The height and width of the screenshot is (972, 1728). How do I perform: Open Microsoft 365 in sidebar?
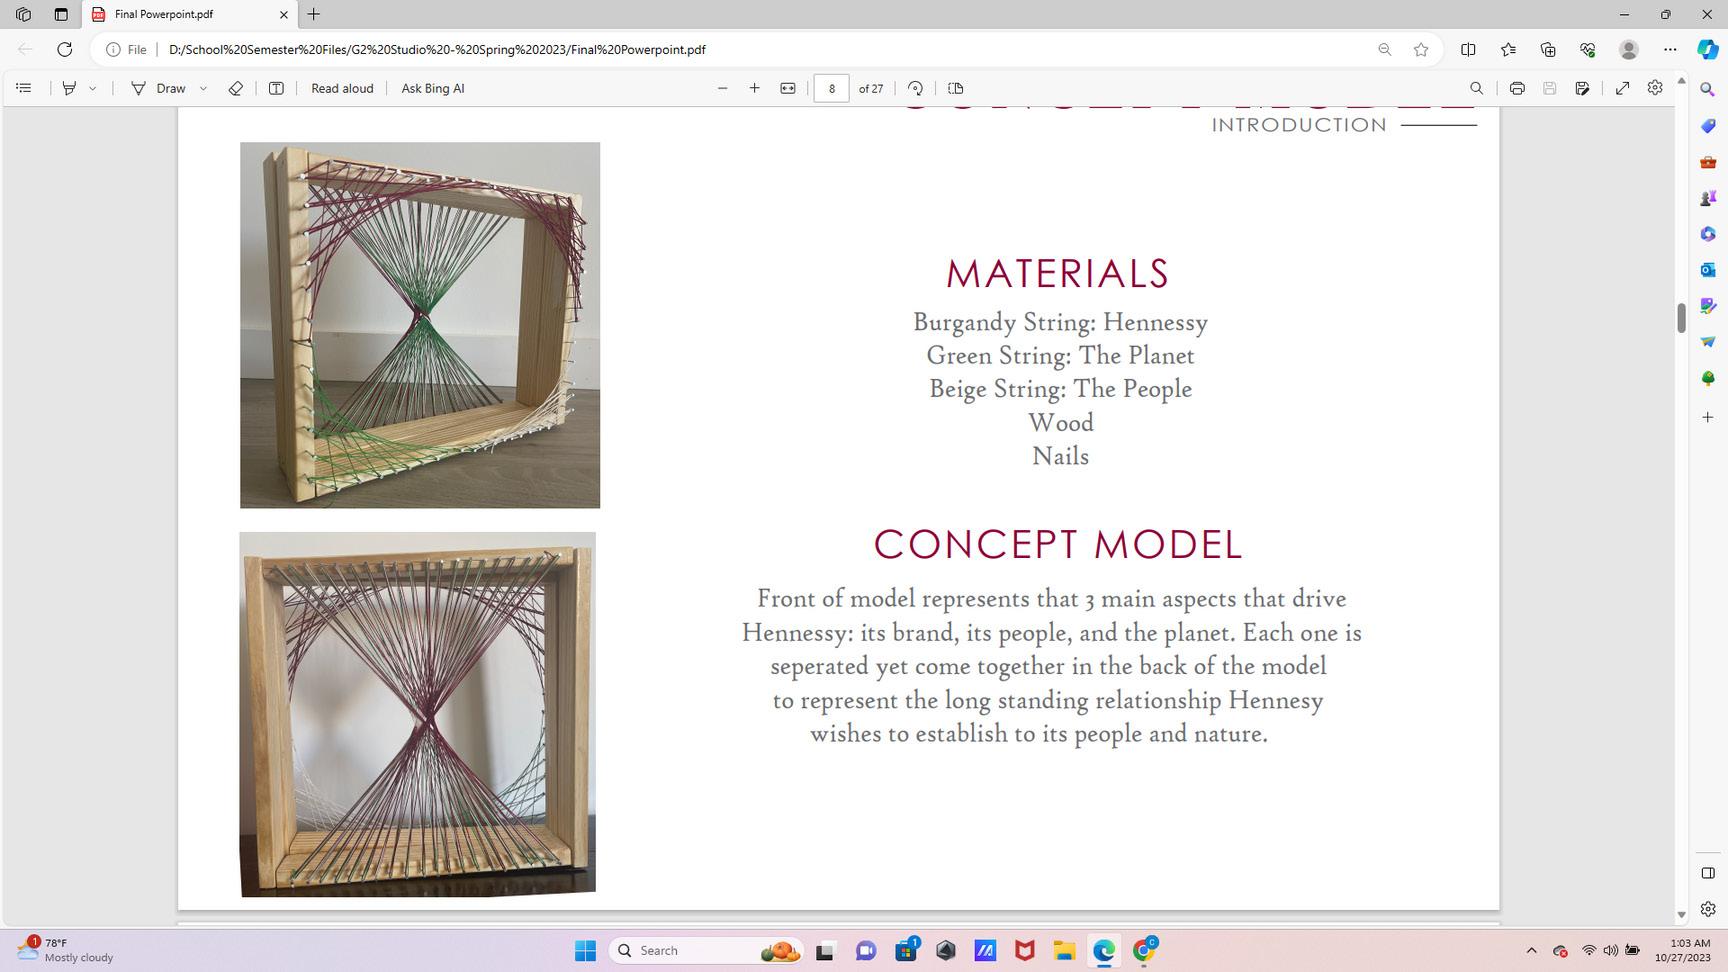[1708, 234]
